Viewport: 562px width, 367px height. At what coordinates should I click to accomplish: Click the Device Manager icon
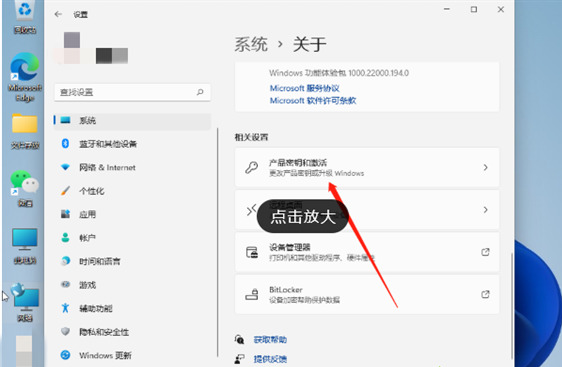click(x=252, y=252)
